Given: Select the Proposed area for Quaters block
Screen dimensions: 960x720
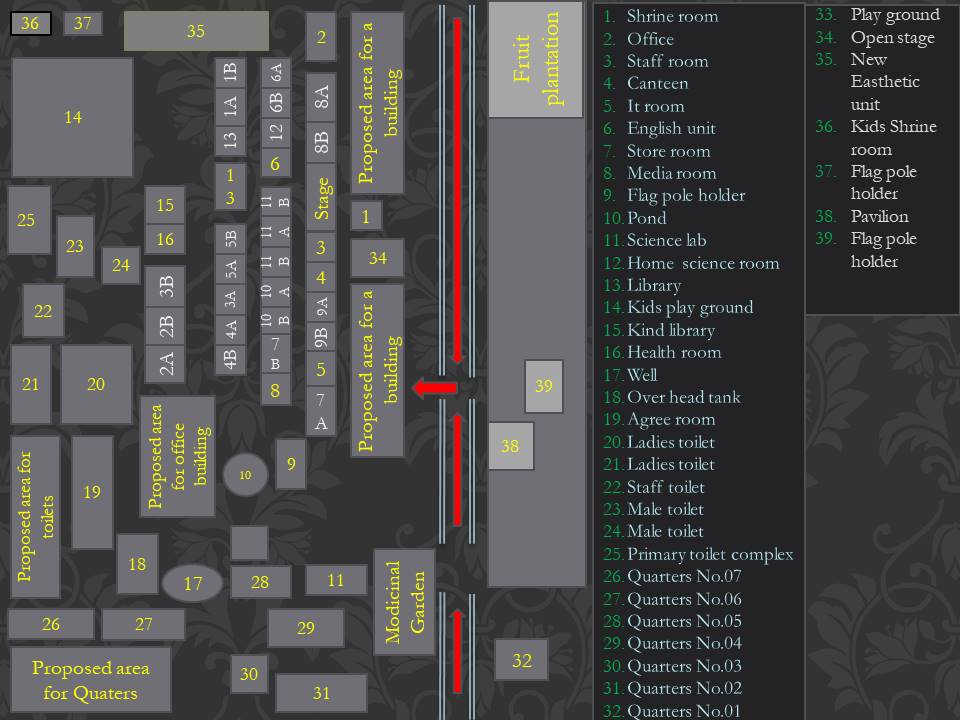Looking at the screenshot, I should (x=90, y=680).
